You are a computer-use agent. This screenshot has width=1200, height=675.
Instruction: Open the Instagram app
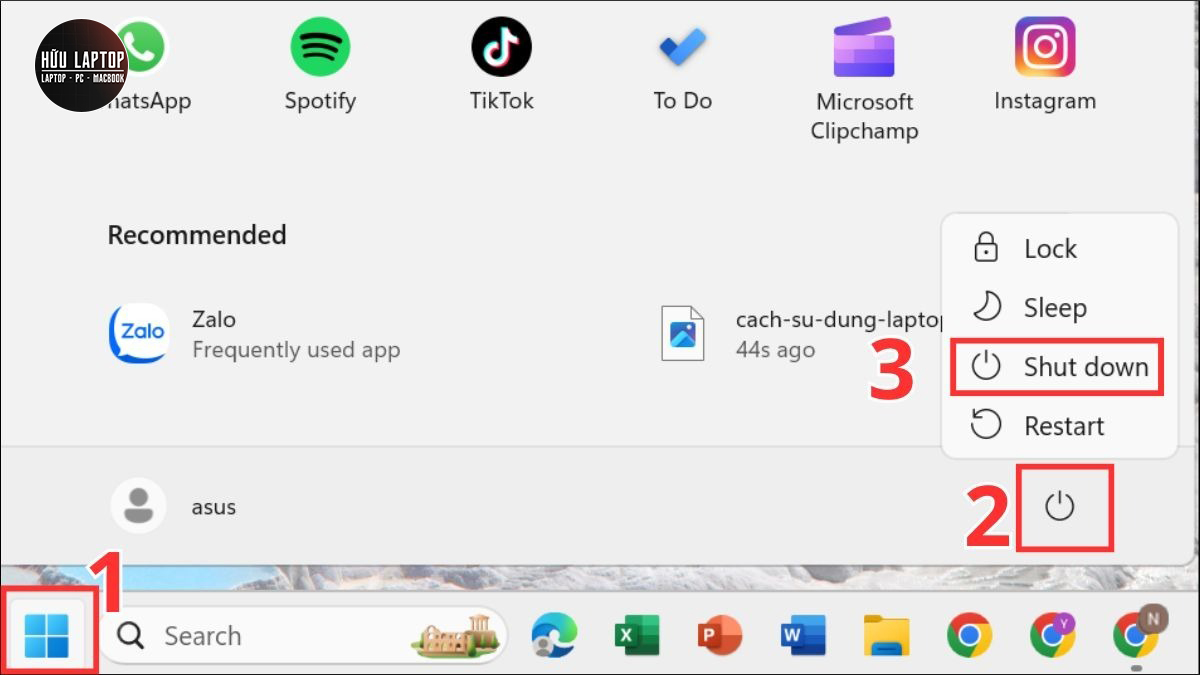[x=1045, y=64]
